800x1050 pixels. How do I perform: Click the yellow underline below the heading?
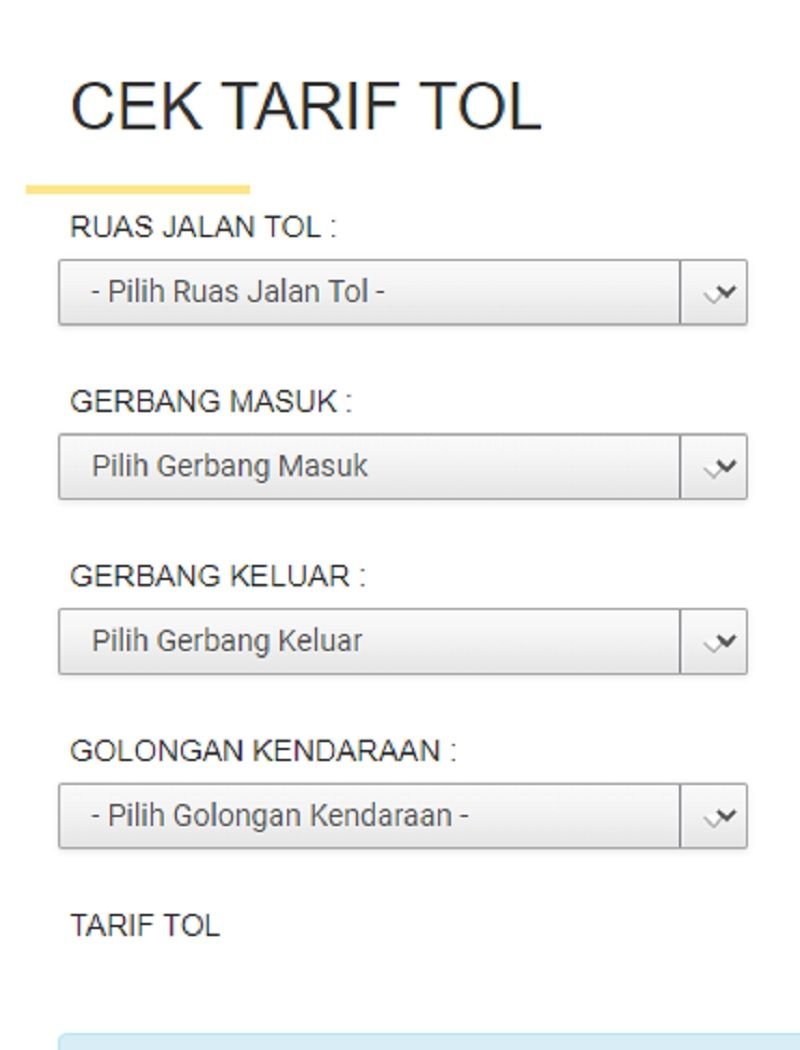click(138, 189)
